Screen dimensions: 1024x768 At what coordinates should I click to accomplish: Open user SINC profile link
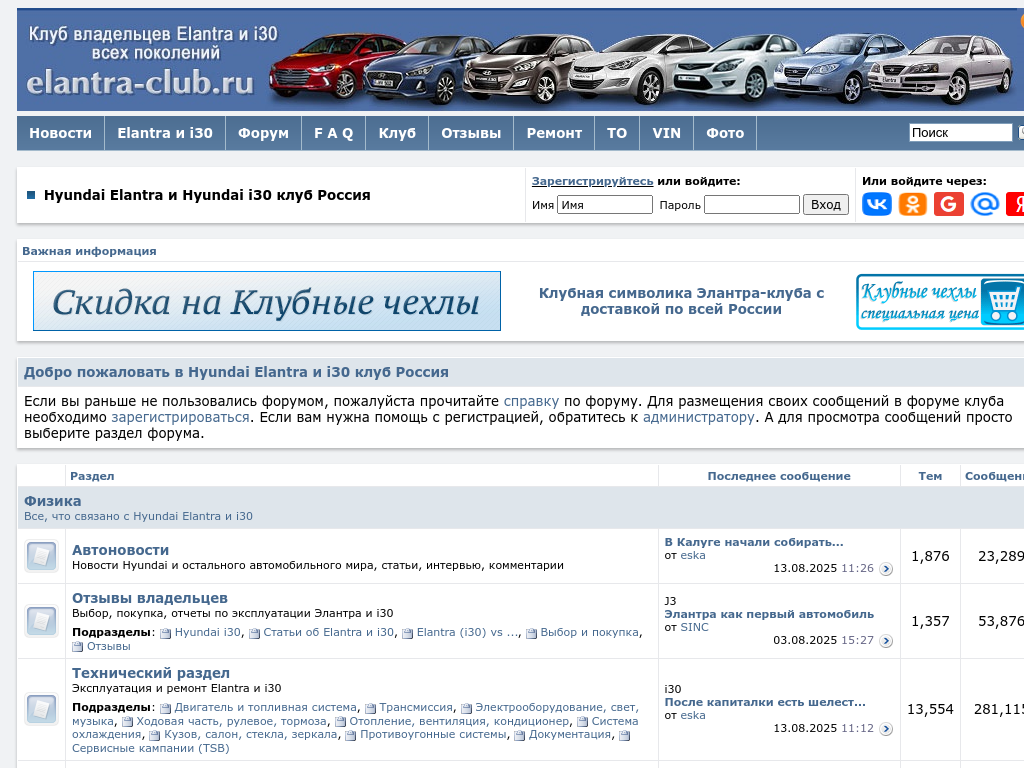coord(694,627)
